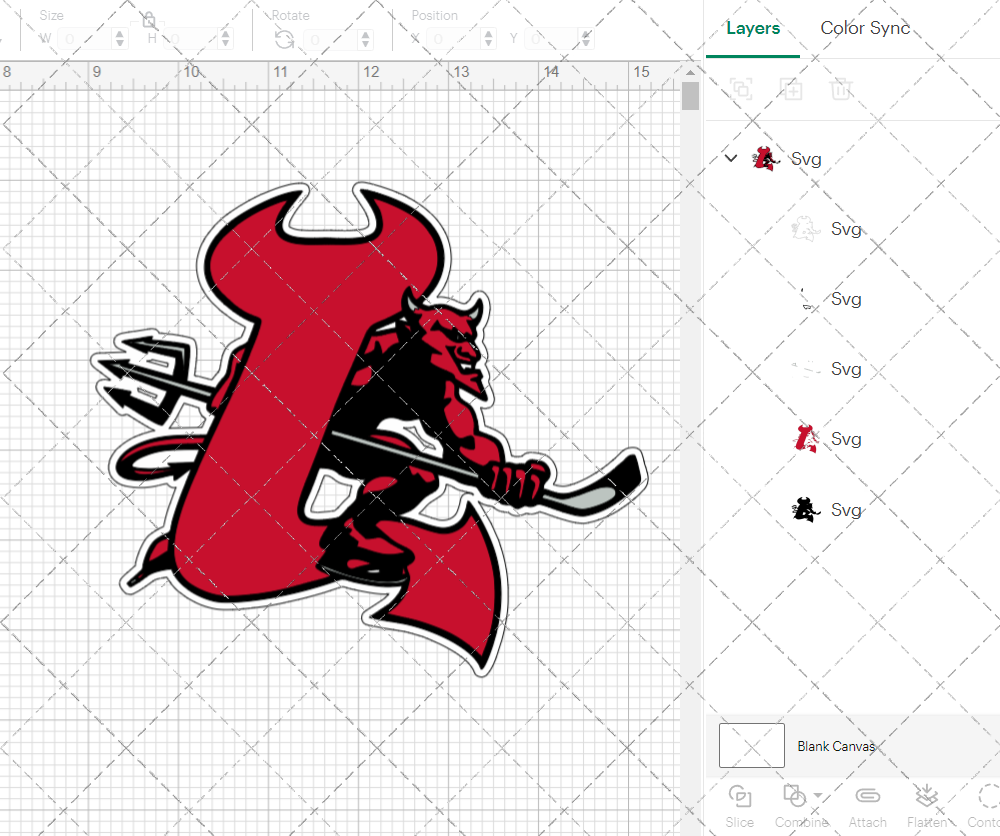The height and width of the screenshot is (836, 1000).
Task: Click the red devil logo image on canvas
Action: tap(370, 429)
